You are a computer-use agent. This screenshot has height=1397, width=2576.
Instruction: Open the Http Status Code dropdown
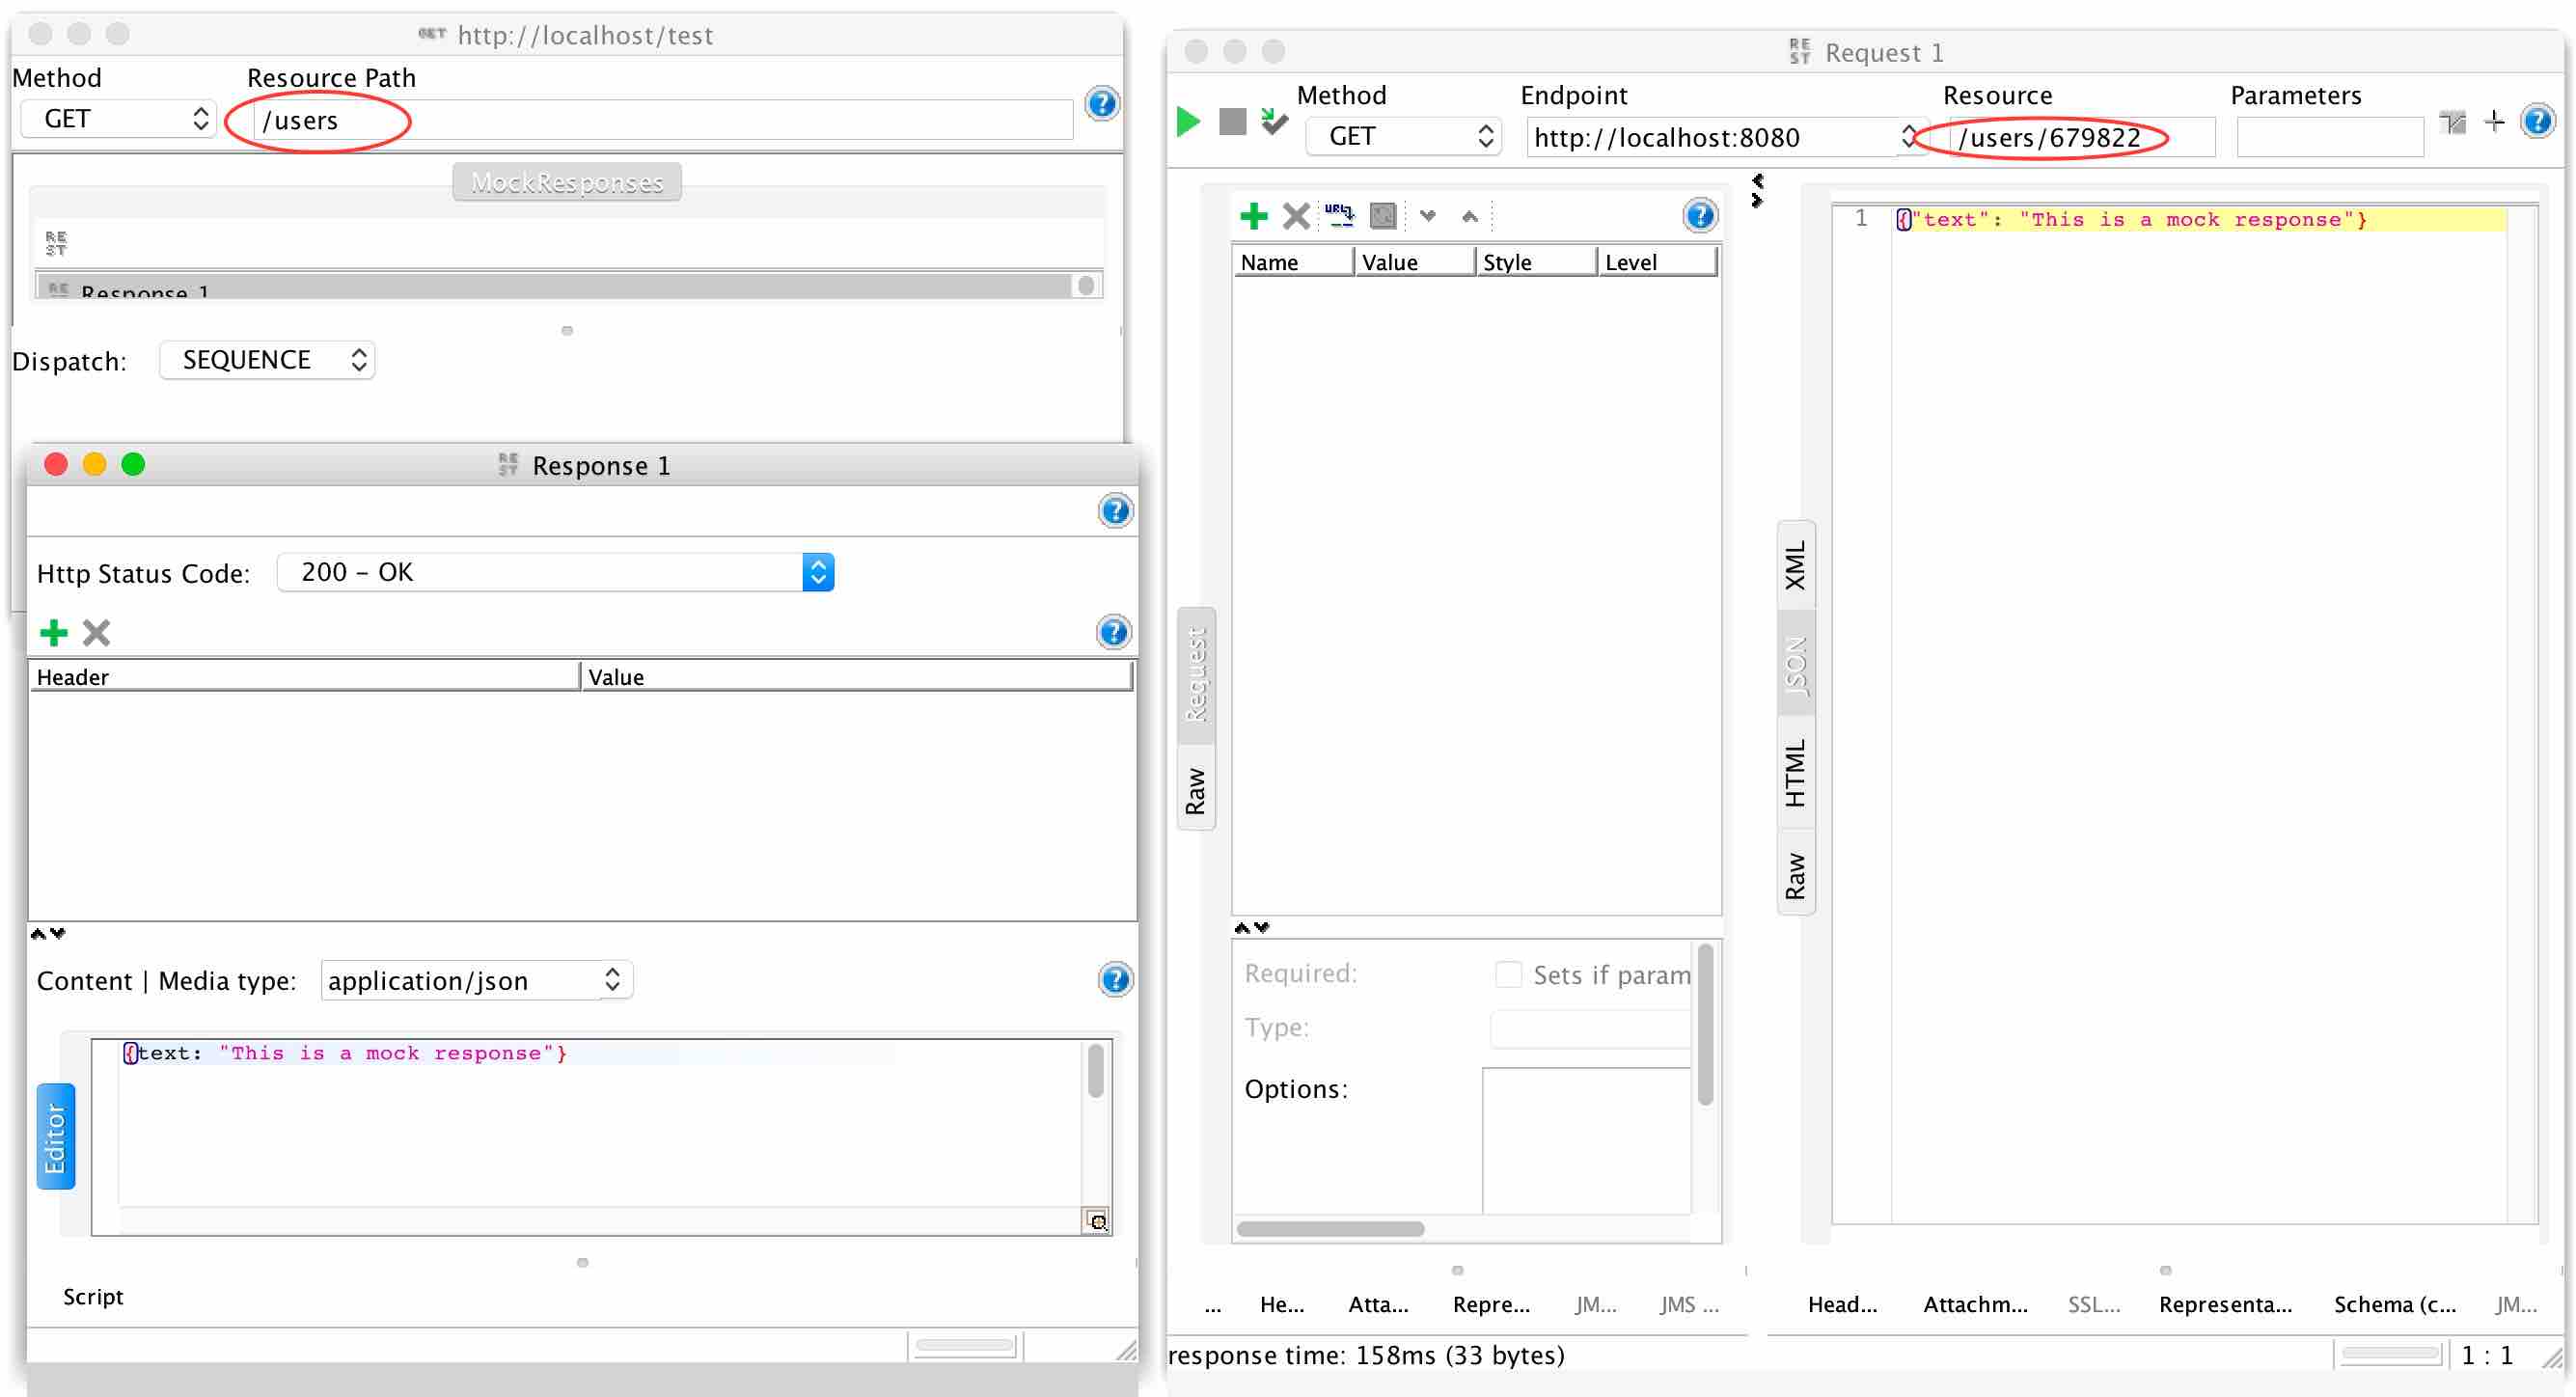point(555,573)
